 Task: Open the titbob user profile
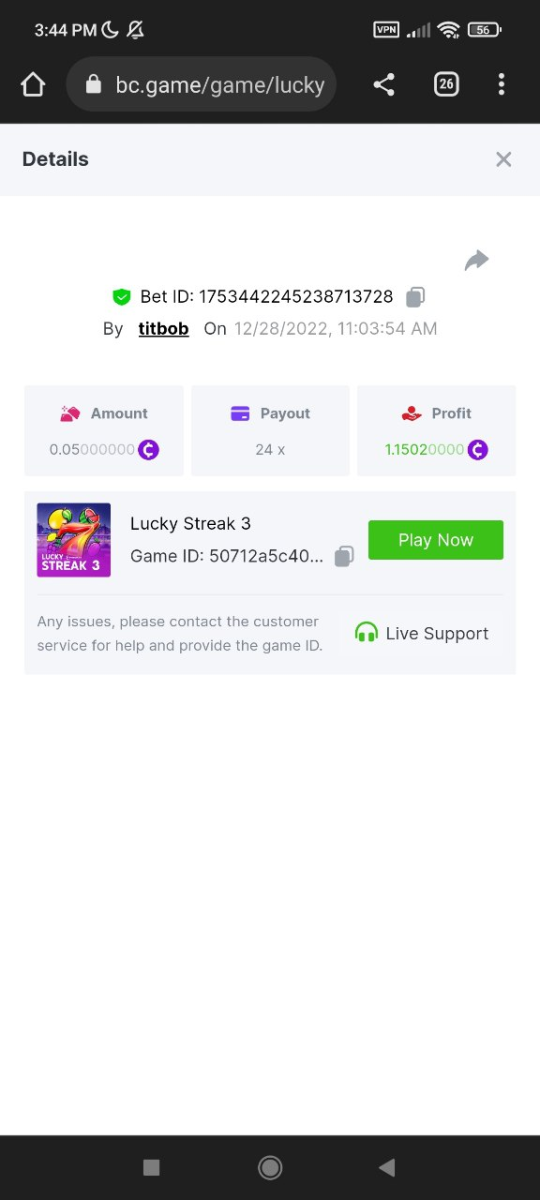tap(163, 329)
